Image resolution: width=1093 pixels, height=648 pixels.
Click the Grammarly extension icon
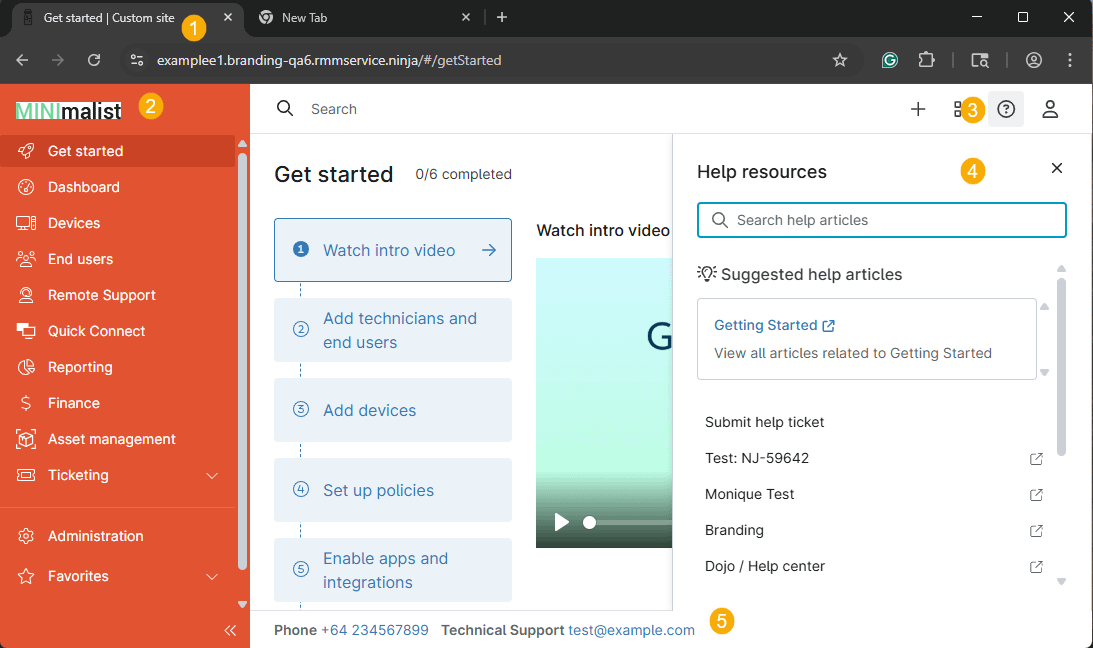(889, 60)
